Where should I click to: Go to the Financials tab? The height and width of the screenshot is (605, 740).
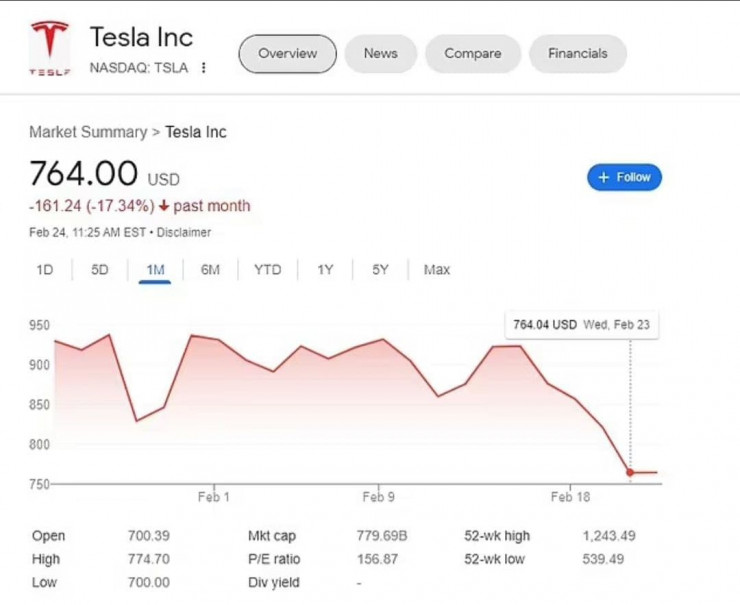577,54
